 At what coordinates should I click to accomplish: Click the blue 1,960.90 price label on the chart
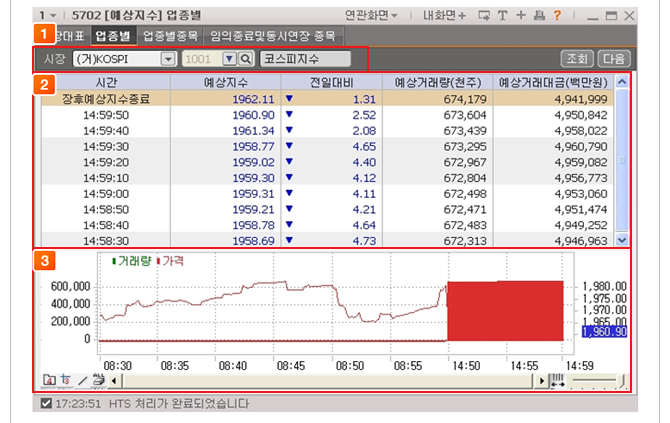click(x=605, y=332)
